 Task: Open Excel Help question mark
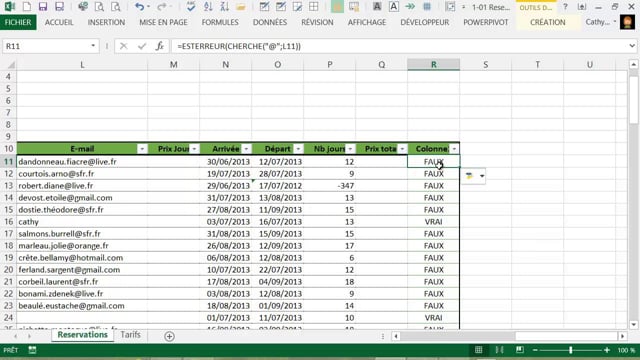point(565,7)
